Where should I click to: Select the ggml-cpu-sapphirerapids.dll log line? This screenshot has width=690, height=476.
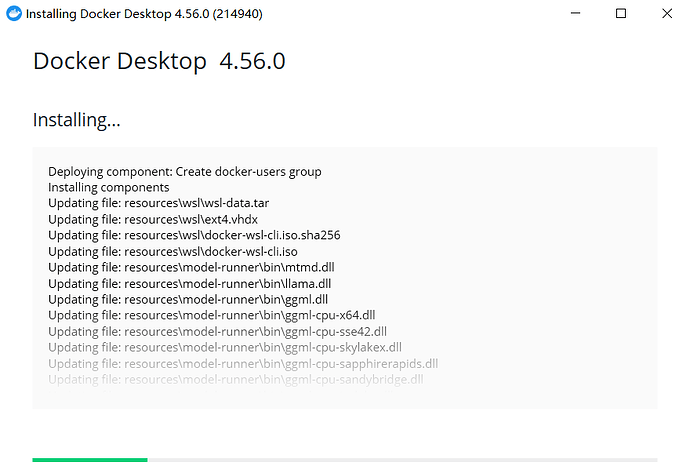coord(243,363)
